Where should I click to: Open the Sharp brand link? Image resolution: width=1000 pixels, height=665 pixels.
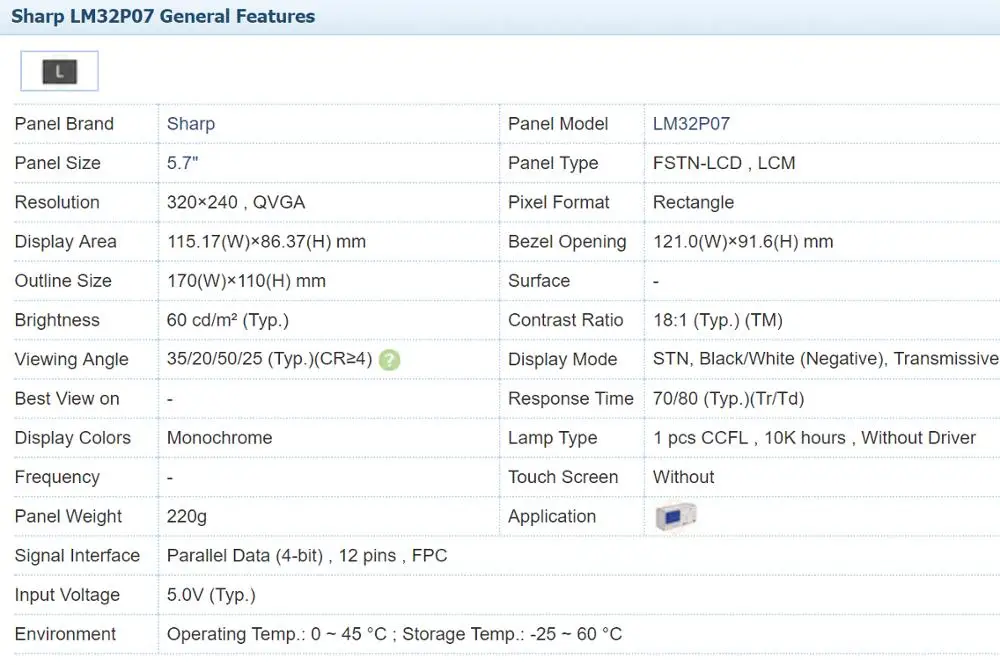click(x=191, y=124)
